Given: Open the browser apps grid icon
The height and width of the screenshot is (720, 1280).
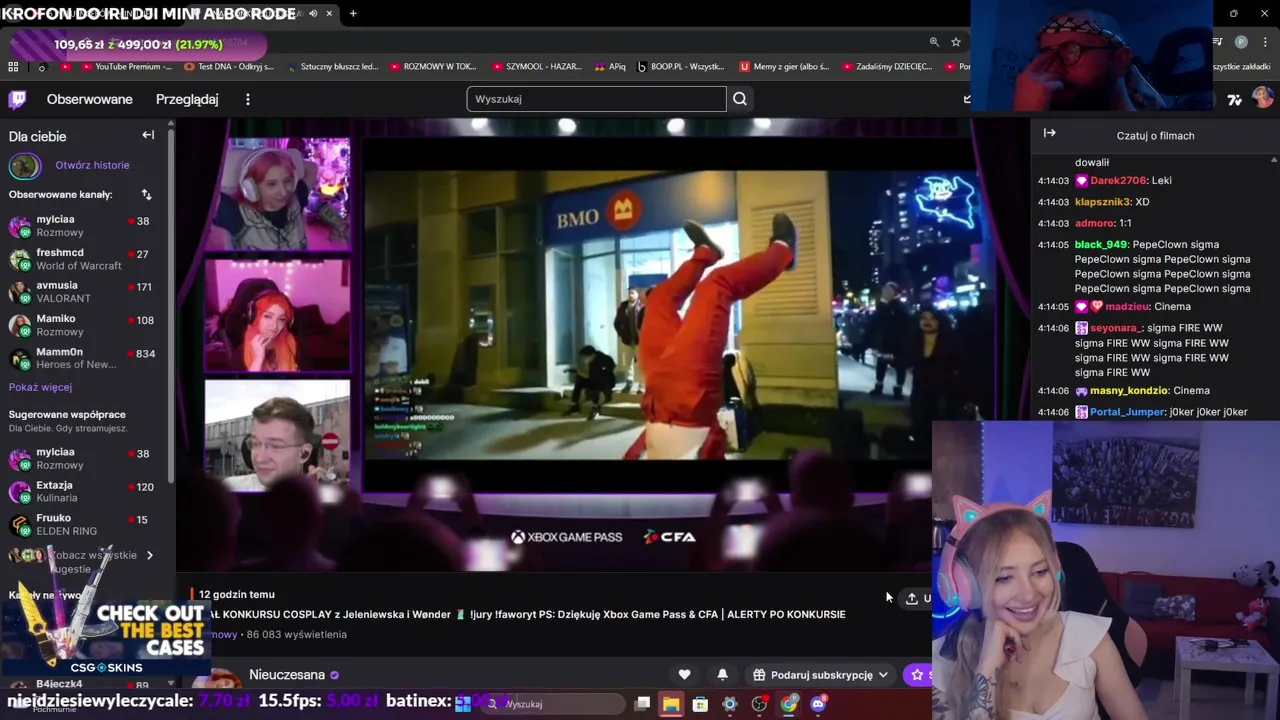Looking at the screenshot, I should [x=13, y=67].
